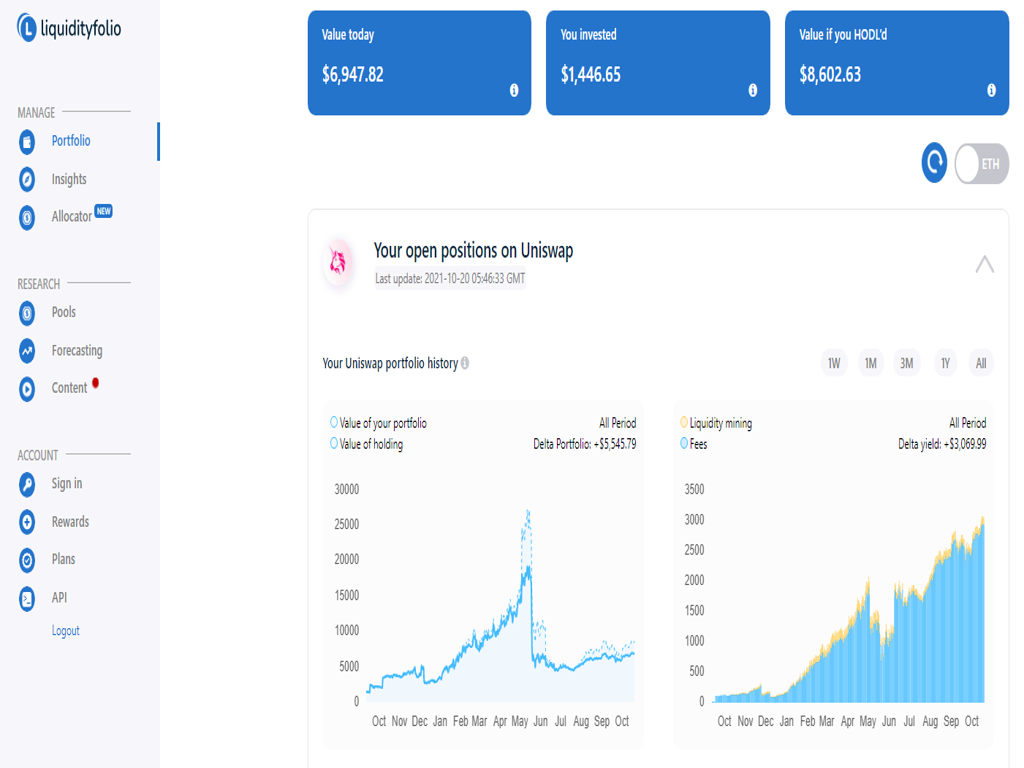Click the Logout link
This screenshot has height=768, width=1024.
(x=65, y=631)
